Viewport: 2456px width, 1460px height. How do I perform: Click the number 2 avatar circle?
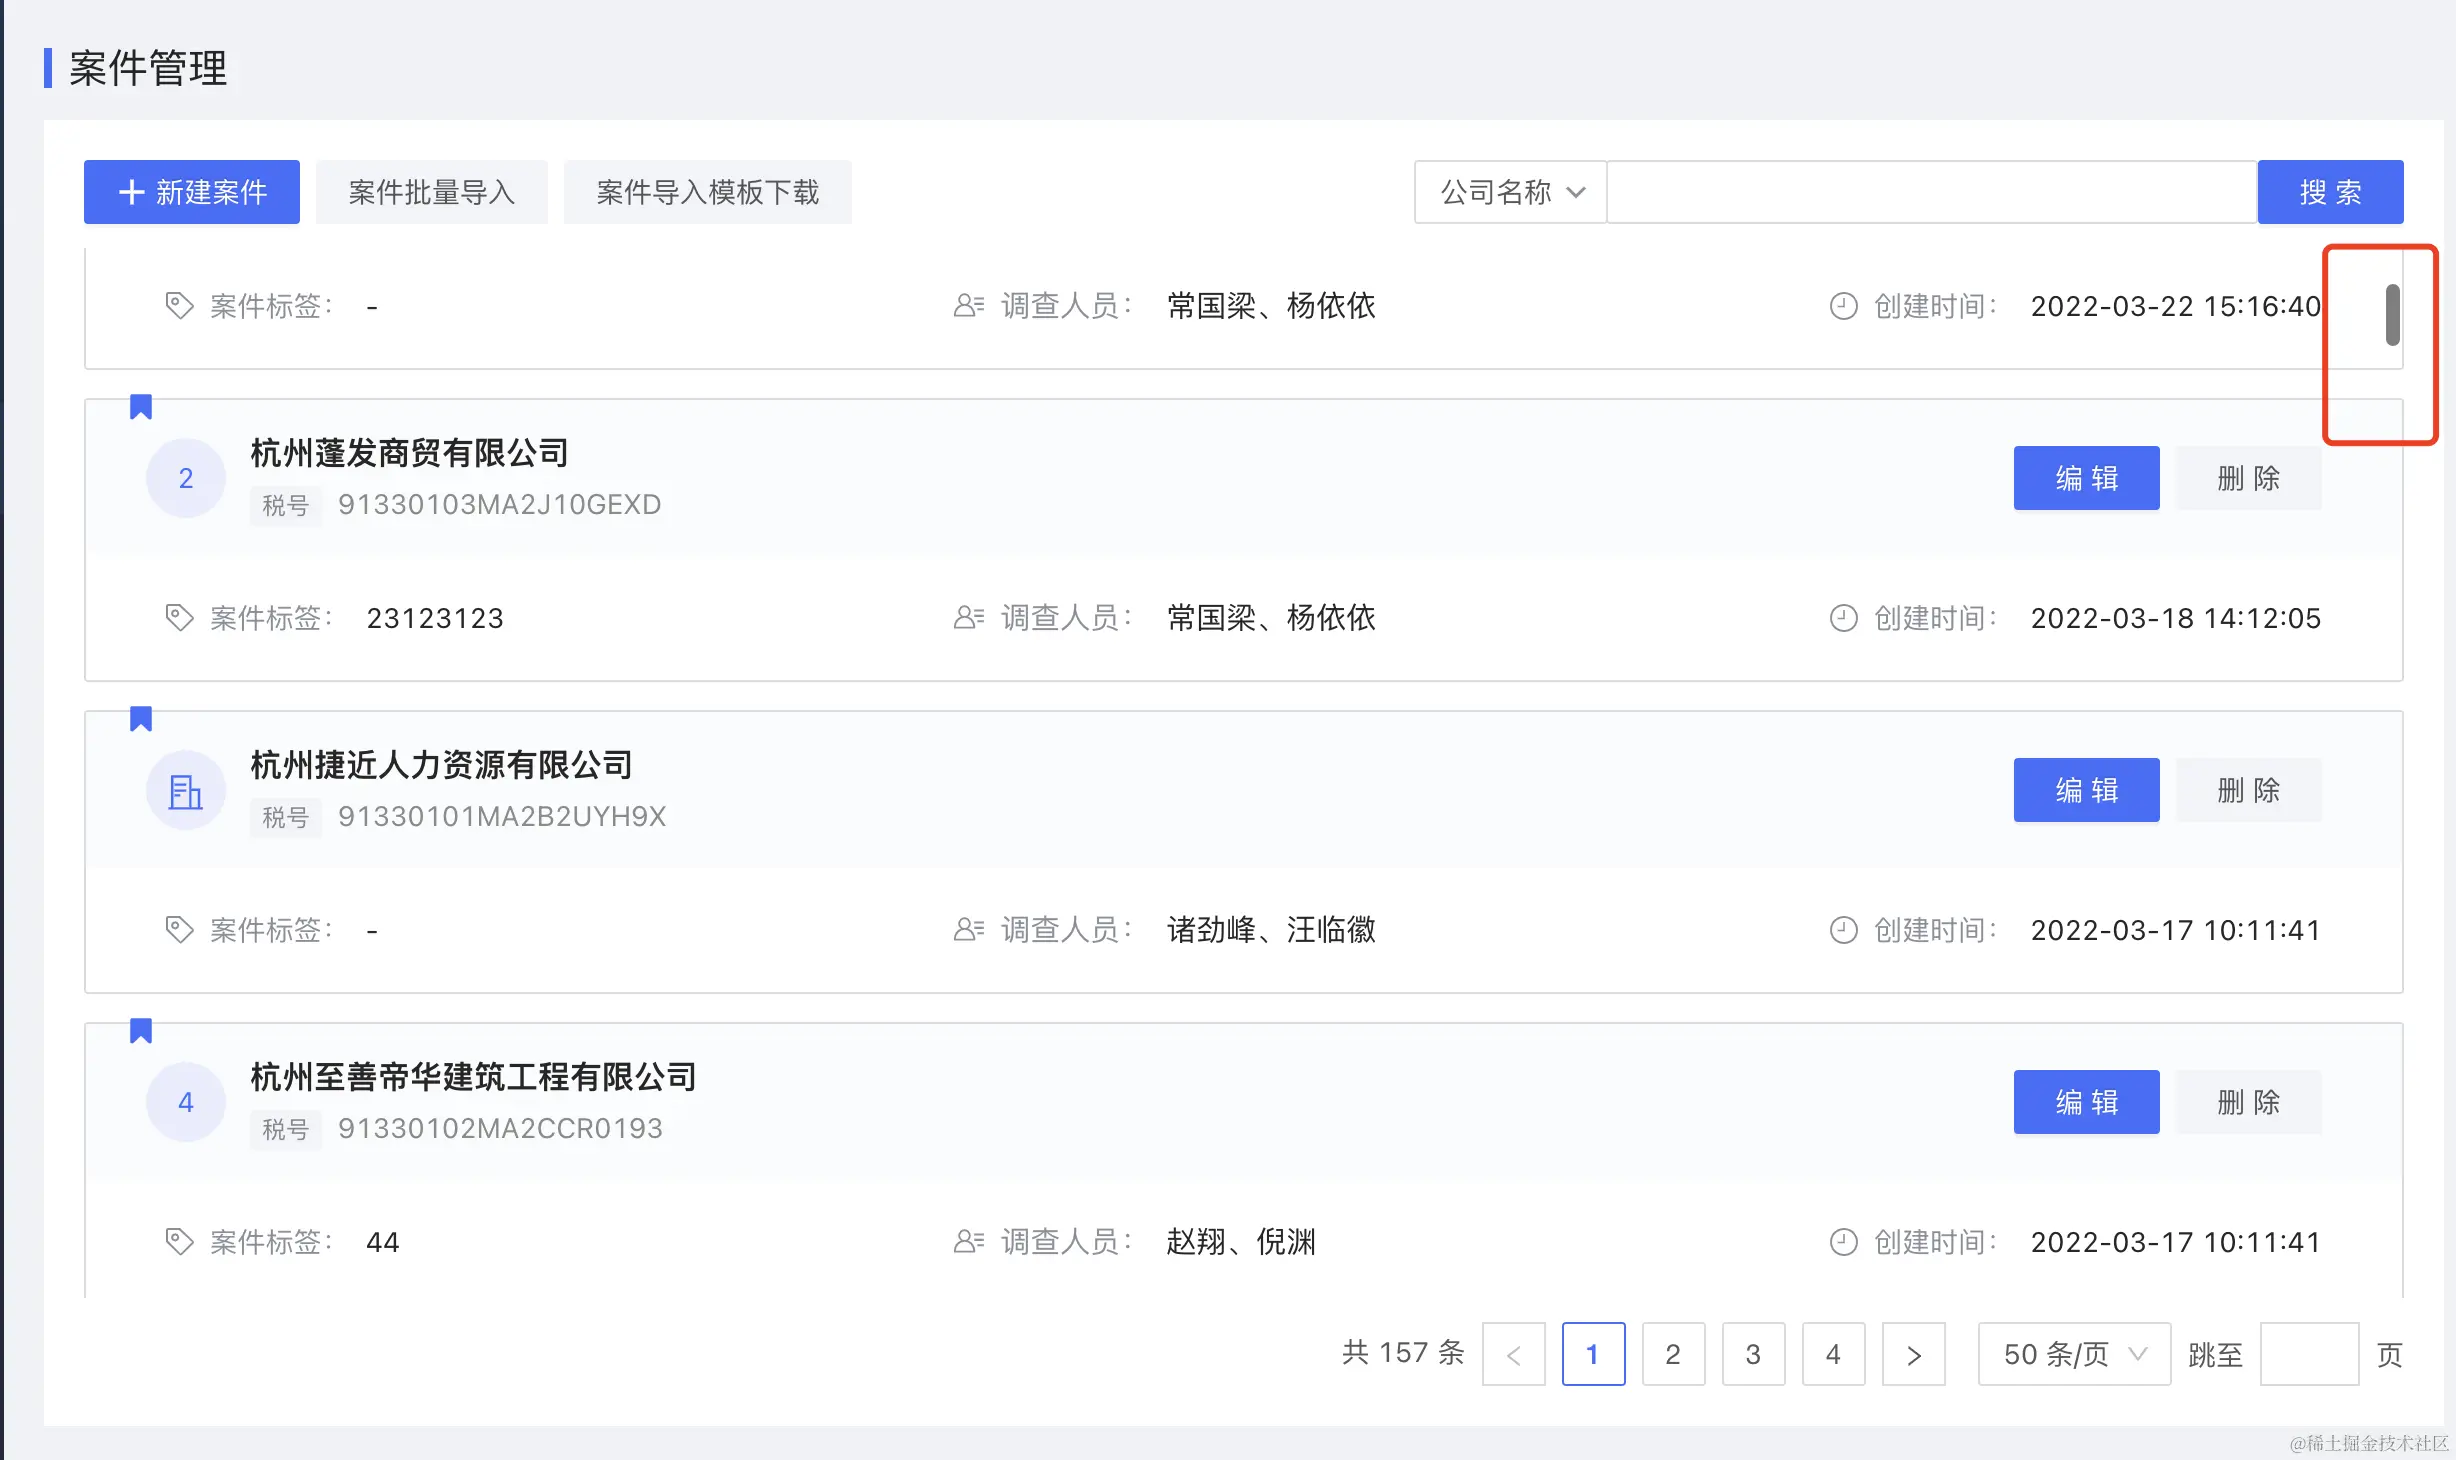[x=186, y=479]
